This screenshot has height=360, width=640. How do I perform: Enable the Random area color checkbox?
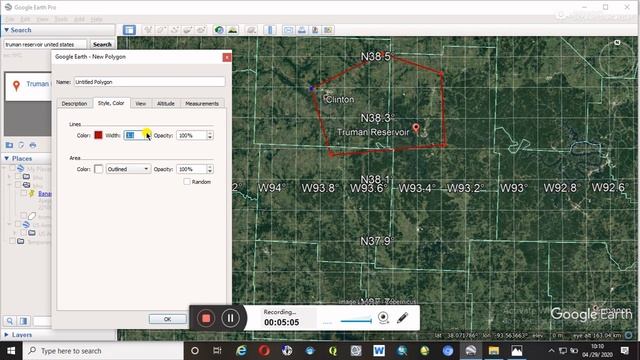click(x=187, y=182)
